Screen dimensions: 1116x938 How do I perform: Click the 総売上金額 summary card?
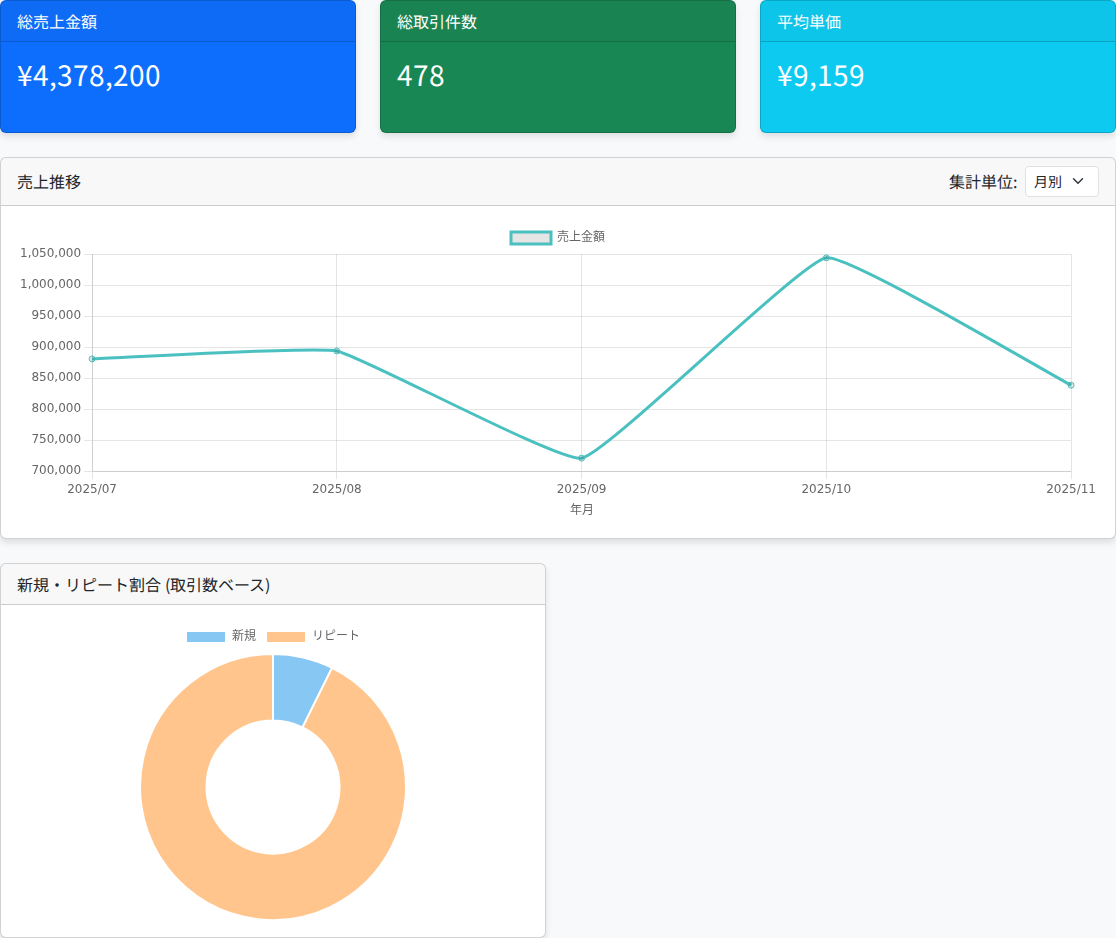point(178,67)
